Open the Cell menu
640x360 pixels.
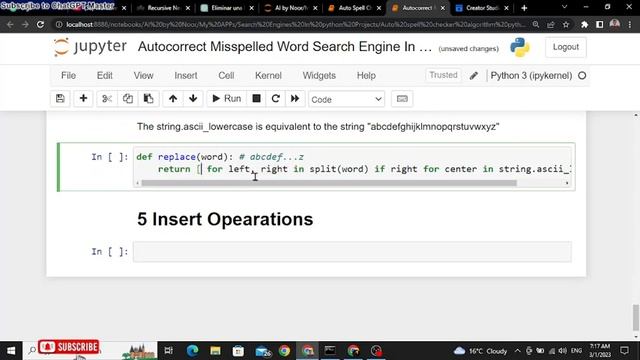click(x=226, y=76)
